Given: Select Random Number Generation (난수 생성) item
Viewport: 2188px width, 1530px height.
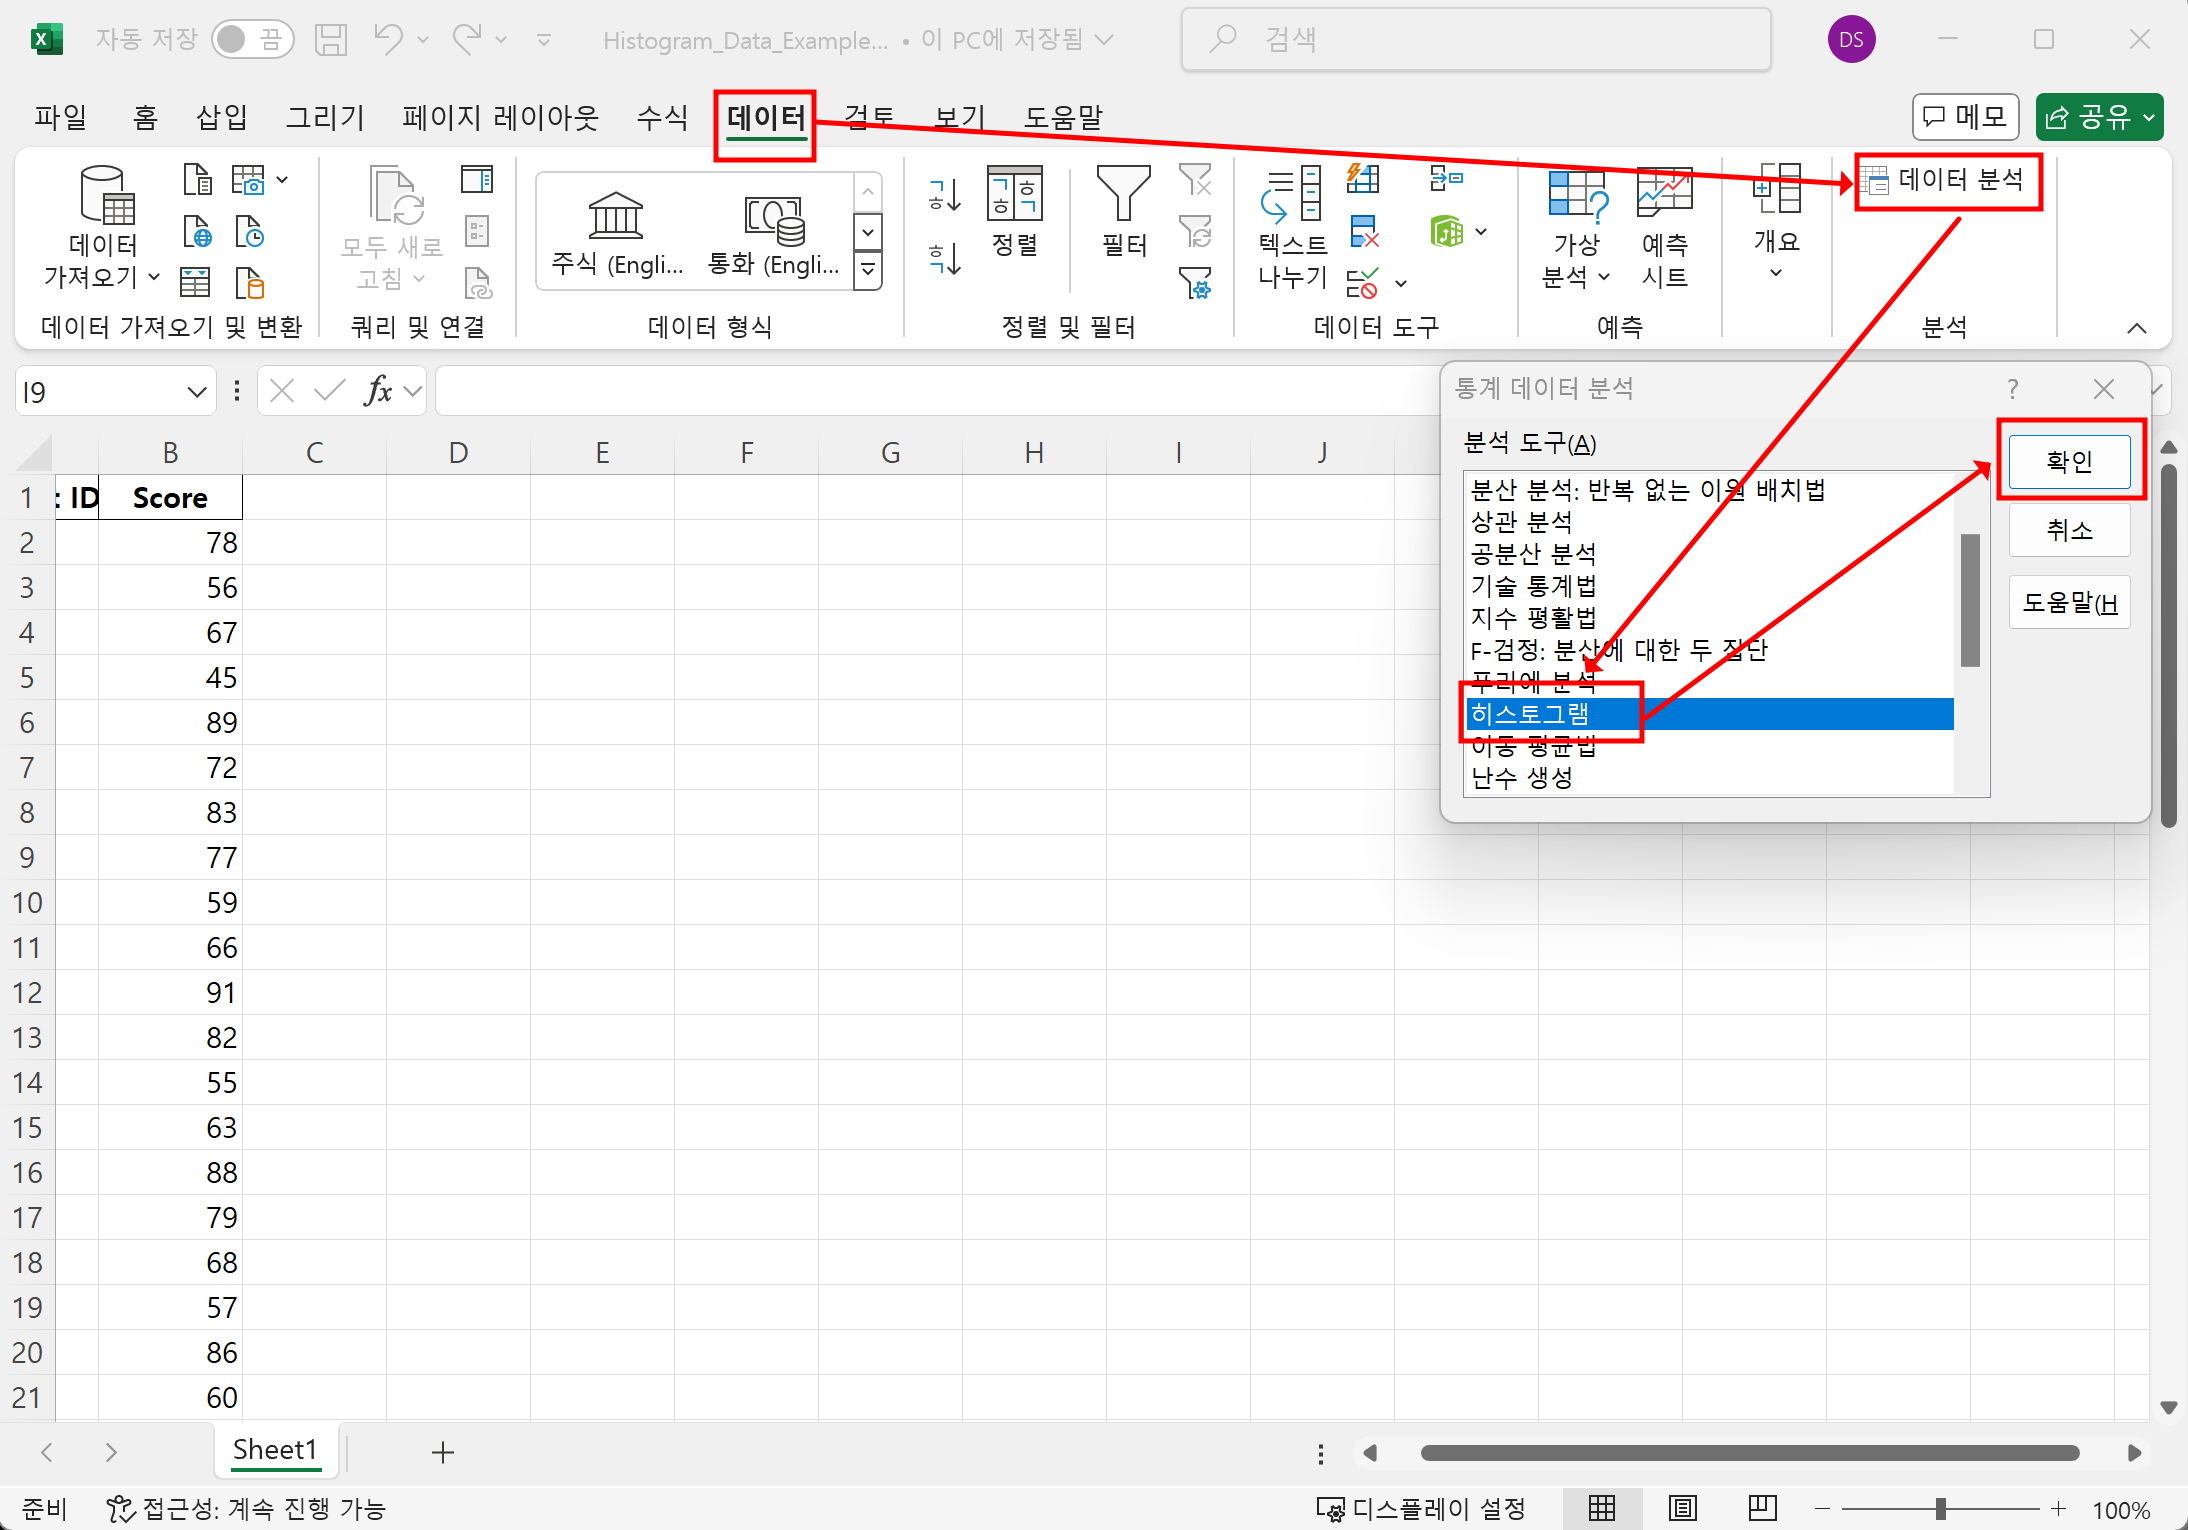Looking at the screenshot, I should (x=1708, y=778).
